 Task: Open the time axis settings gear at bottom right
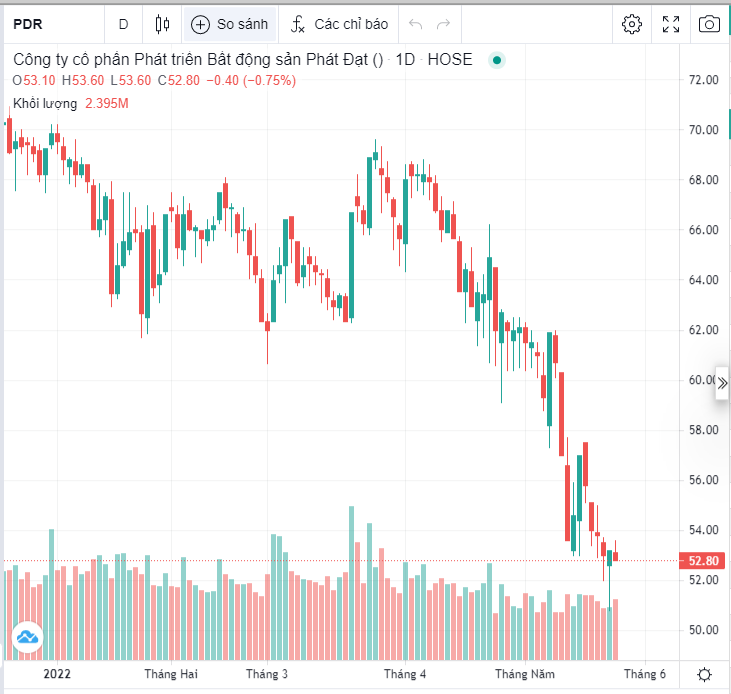(704, 674)
